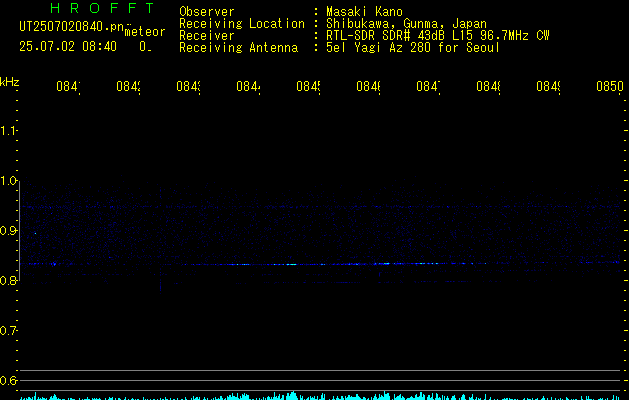The height and width of the screenshot is (400, 629).
Task: Click the 1.1 kHz frequency tick label
Action: click(8, 131)
